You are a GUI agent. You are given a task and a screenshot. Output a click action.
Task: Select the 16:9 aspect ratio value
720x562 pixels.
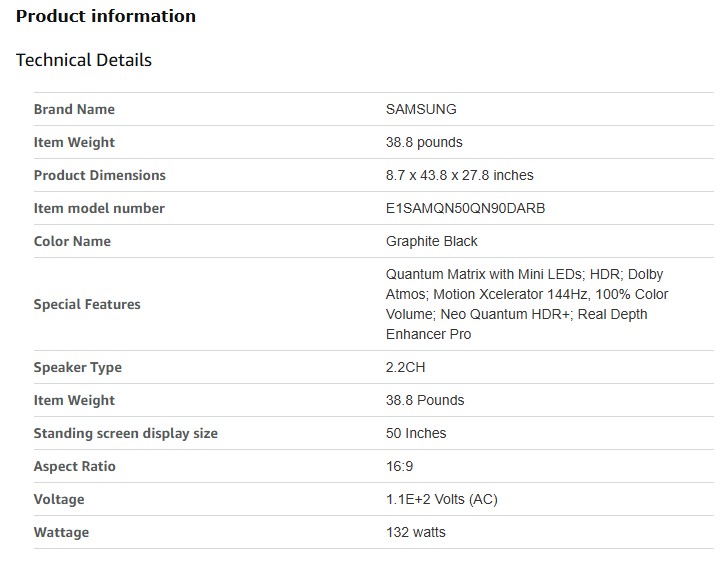pyautogui.click(x=400, y=466)
